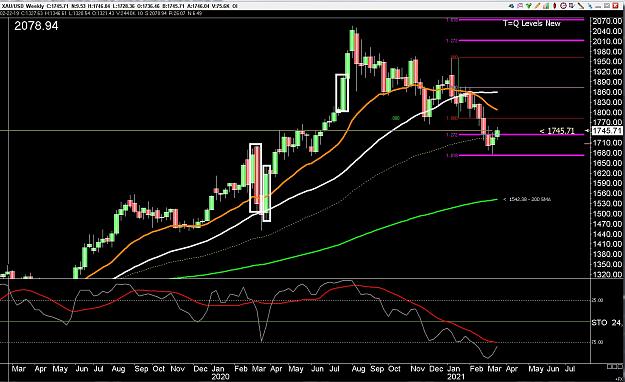Close the chart window with red X
Screen dimensions: 625x382
click(615, 6)
